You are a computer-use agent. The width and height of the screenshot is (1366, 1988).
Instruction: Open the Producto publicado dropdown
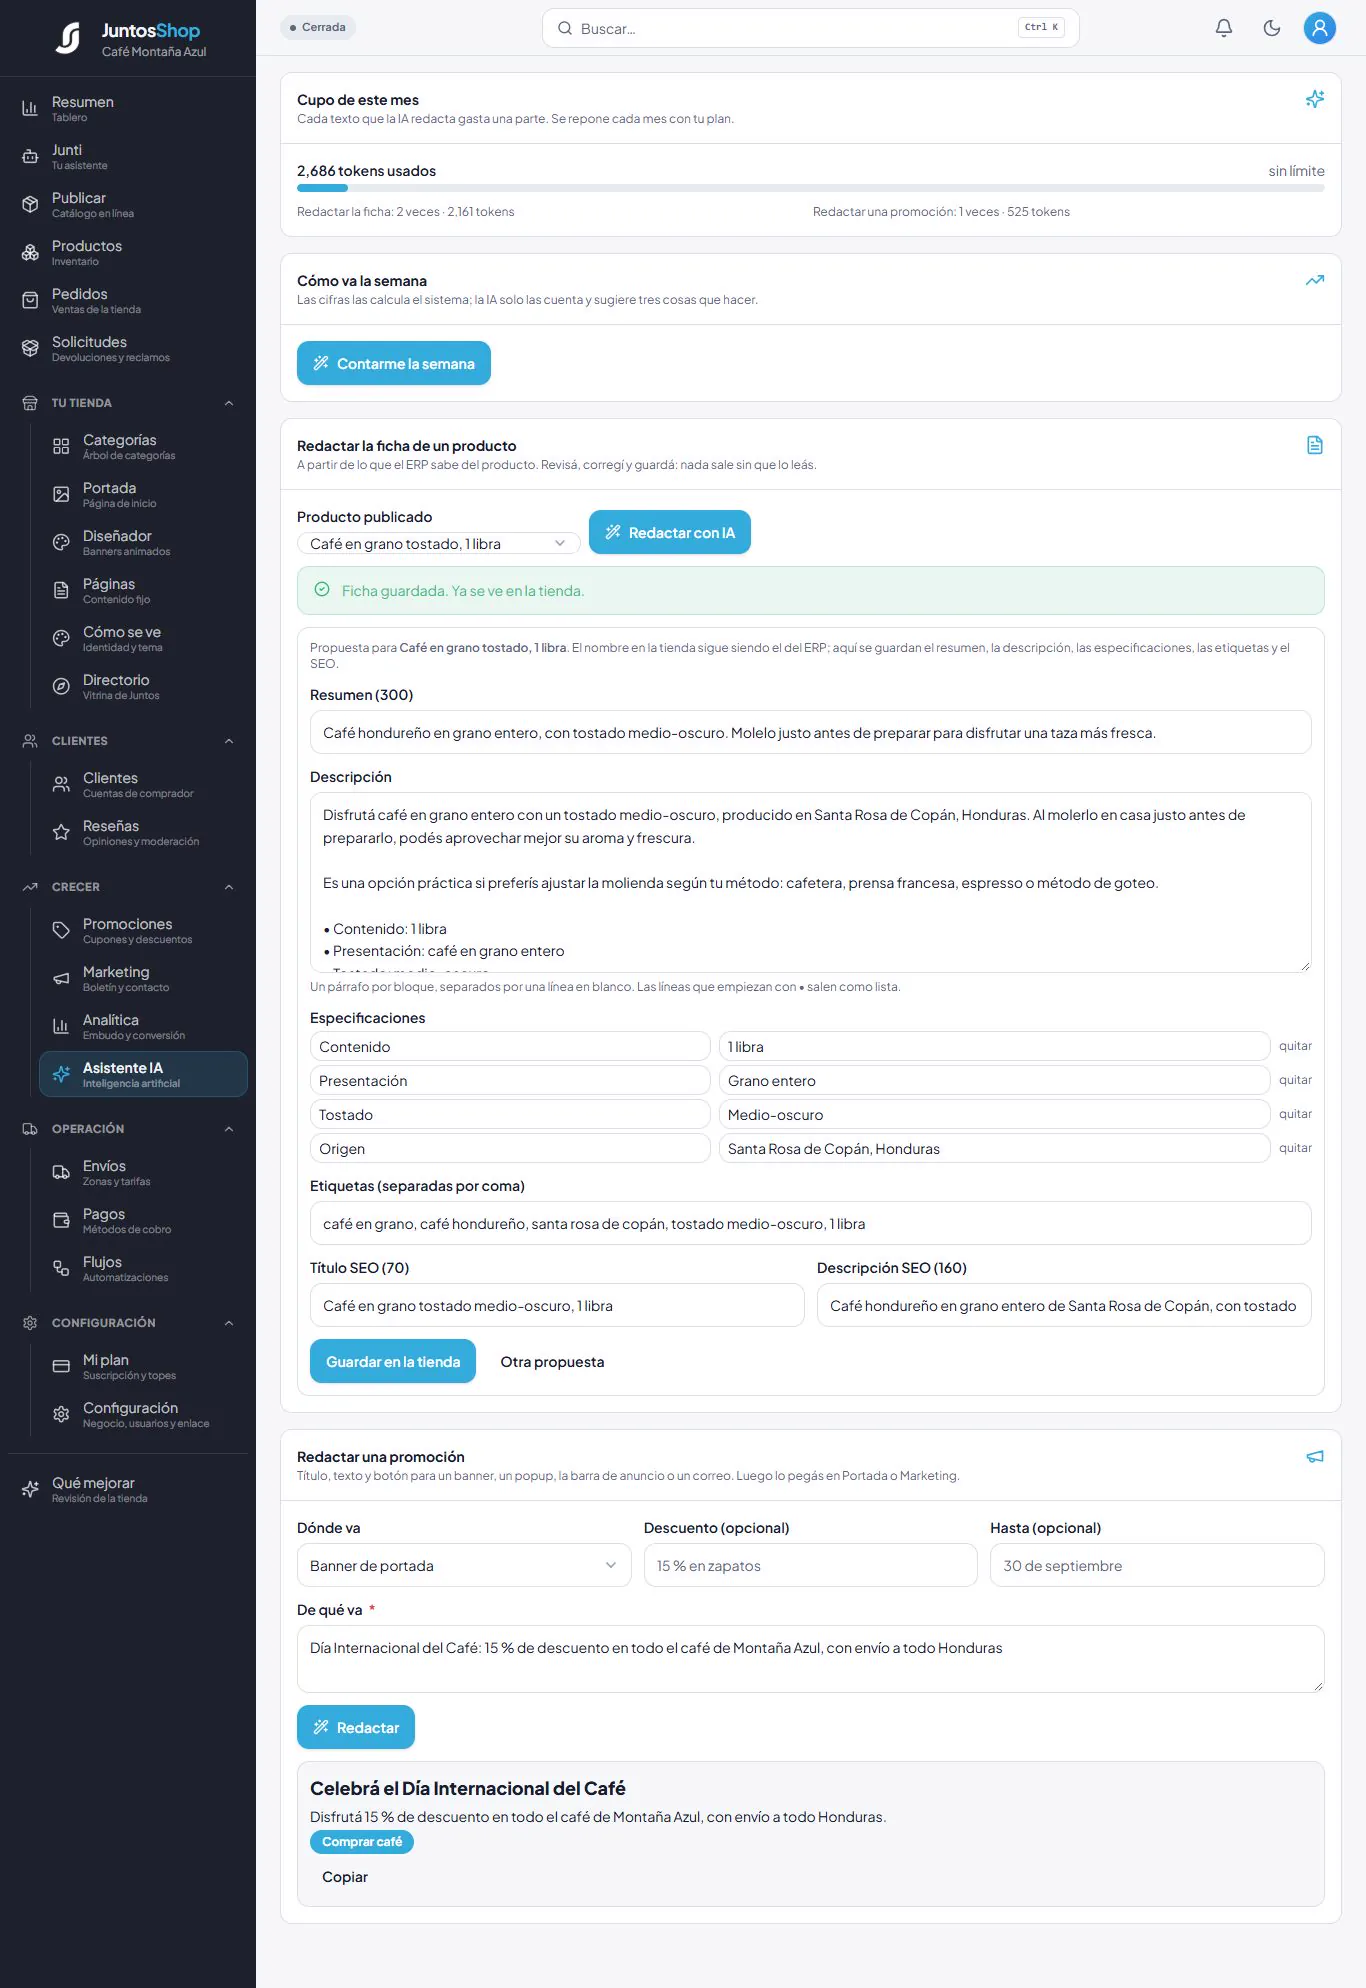(x=439, y=544)
